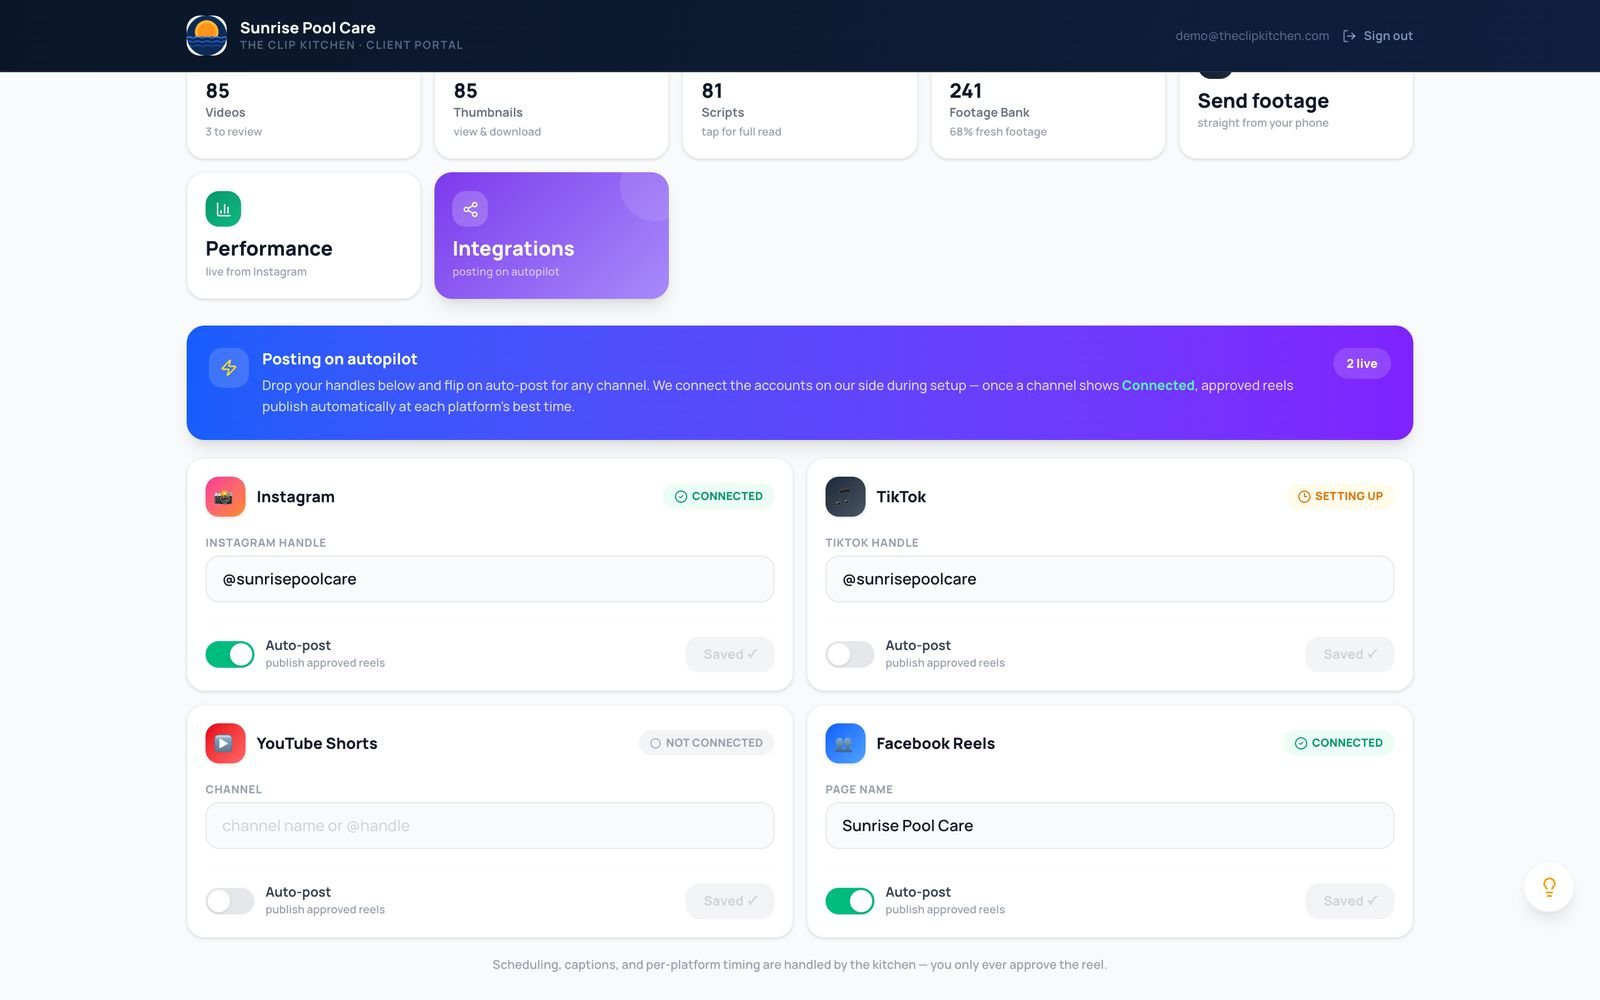Open the Performance card
The image size is (1600, 1000).
click(304, 236)
